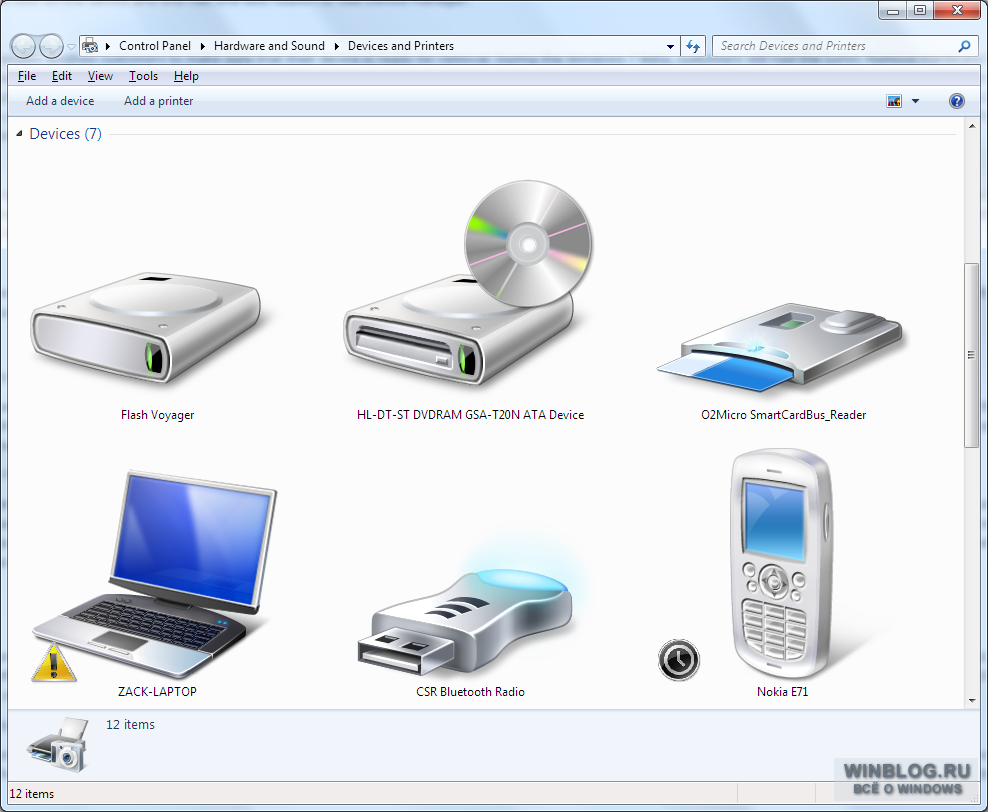Click the ZACK-LAPTOP label
This screenshot has height=812, width=988.
[x=157, y=692]
